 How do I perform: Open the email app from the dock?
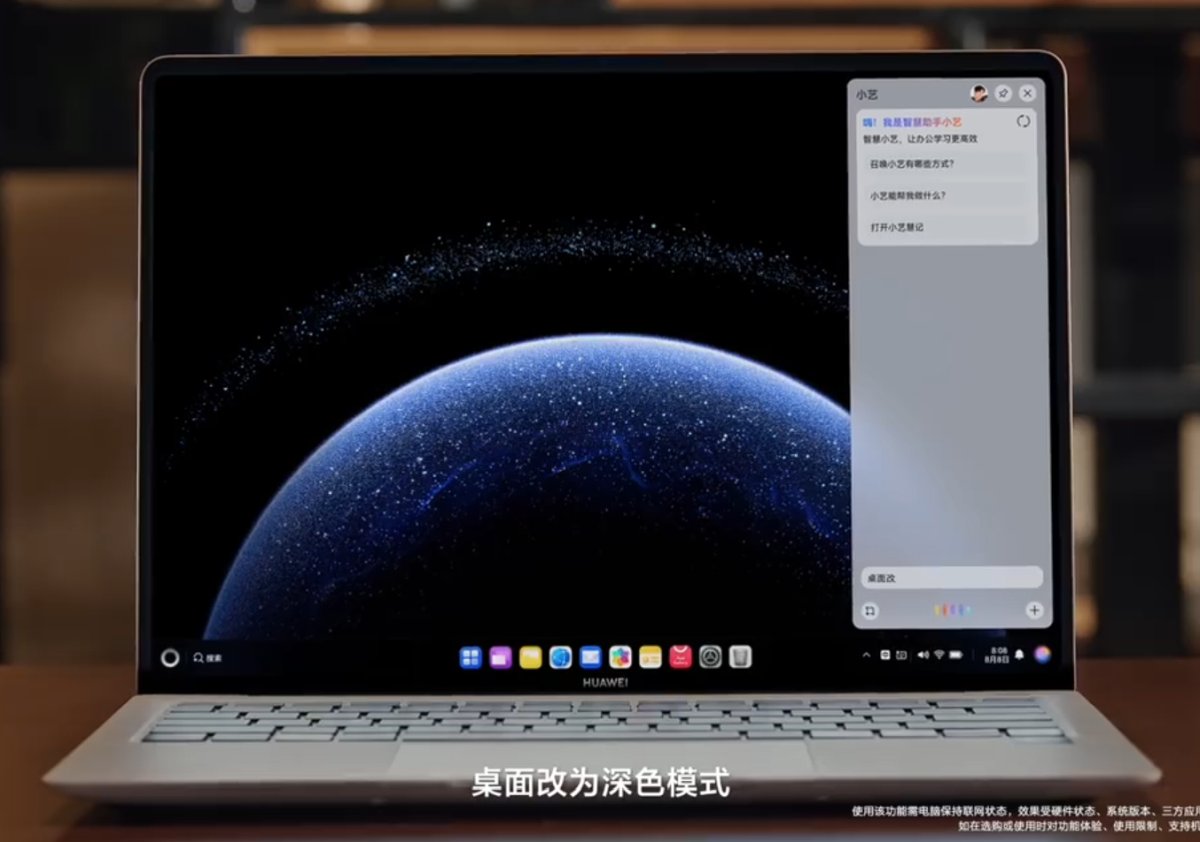(x=589, y=658)
